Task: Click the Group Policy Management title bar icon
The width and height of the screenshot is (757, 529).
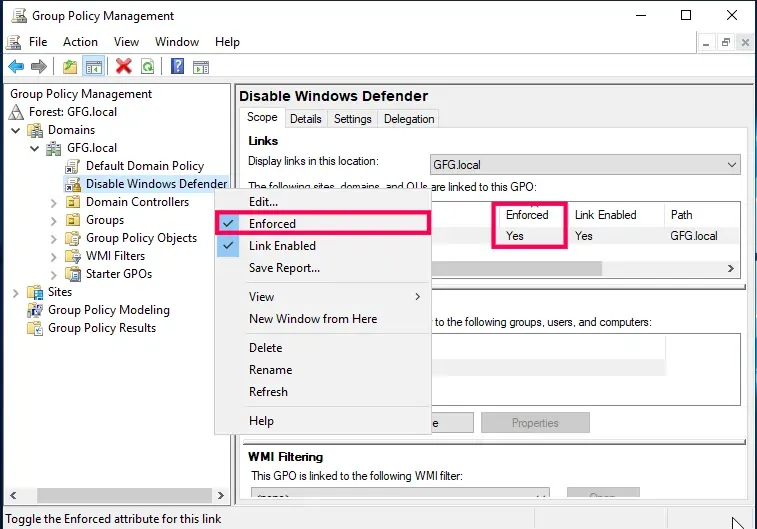Action: point(19,15)
